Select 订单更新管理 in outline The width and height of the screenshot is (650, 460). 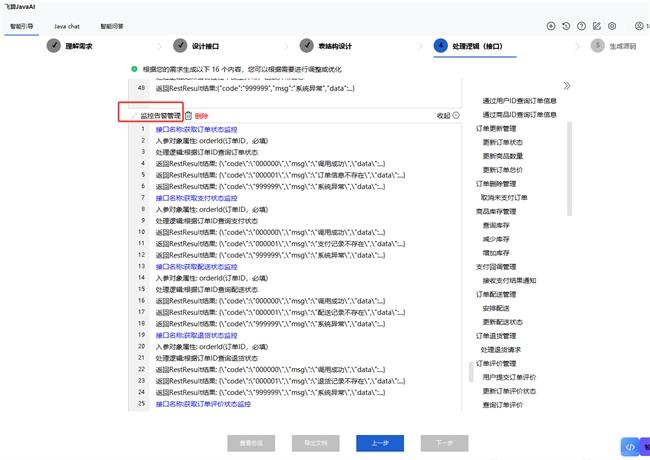[496, 128]
